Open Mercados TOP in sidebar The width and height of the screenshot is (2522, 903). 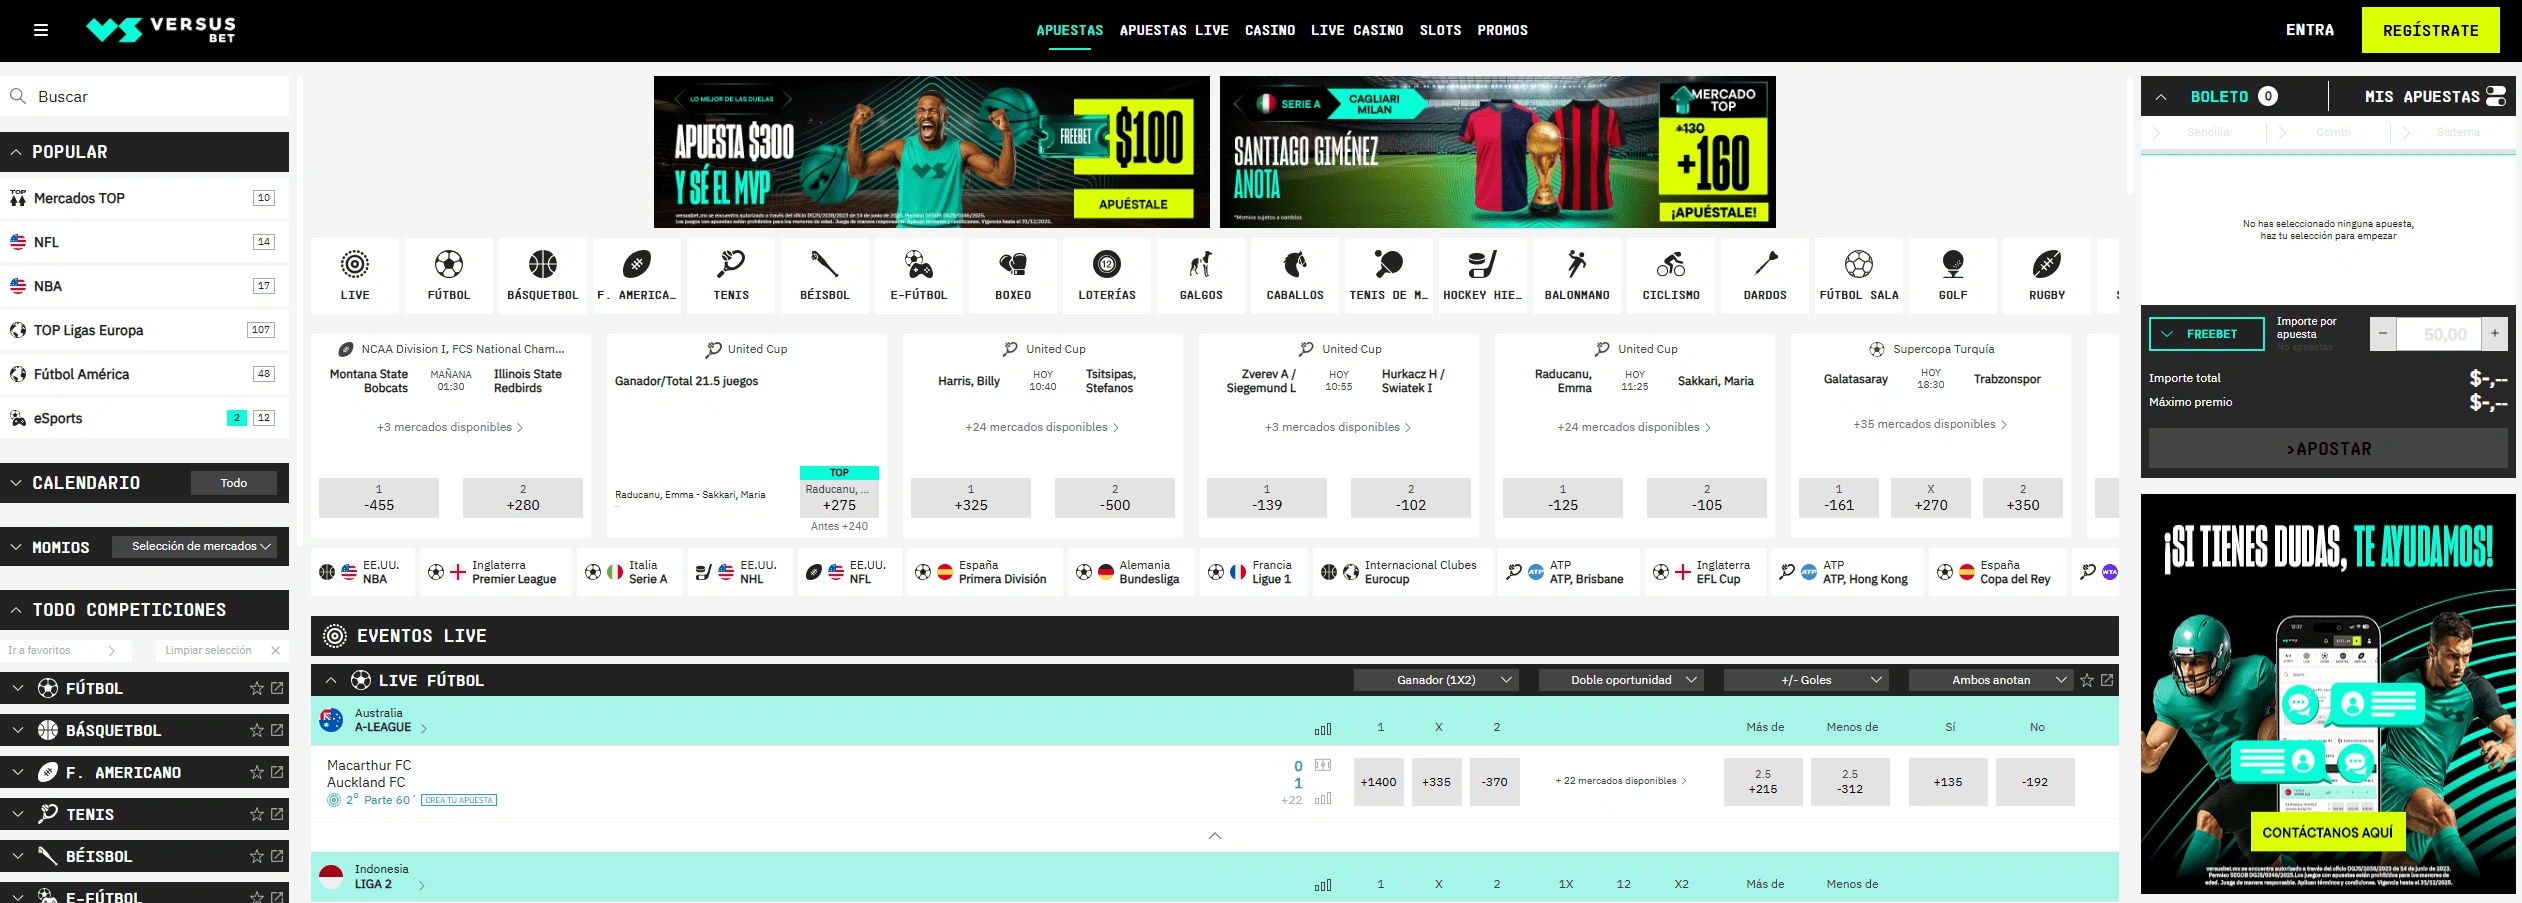[x=145, y=198]
